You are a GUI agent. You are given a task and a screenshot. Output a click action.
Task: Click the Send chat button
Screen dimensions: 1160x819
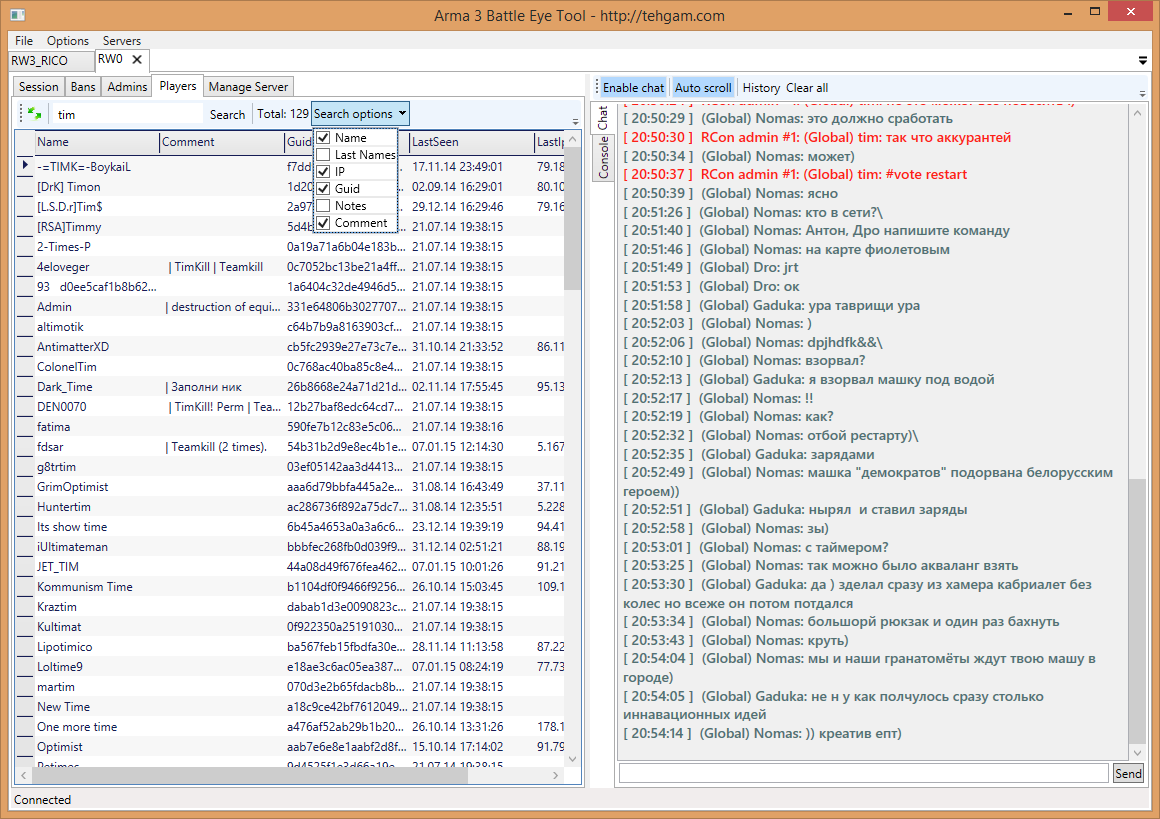point(1128,773)
